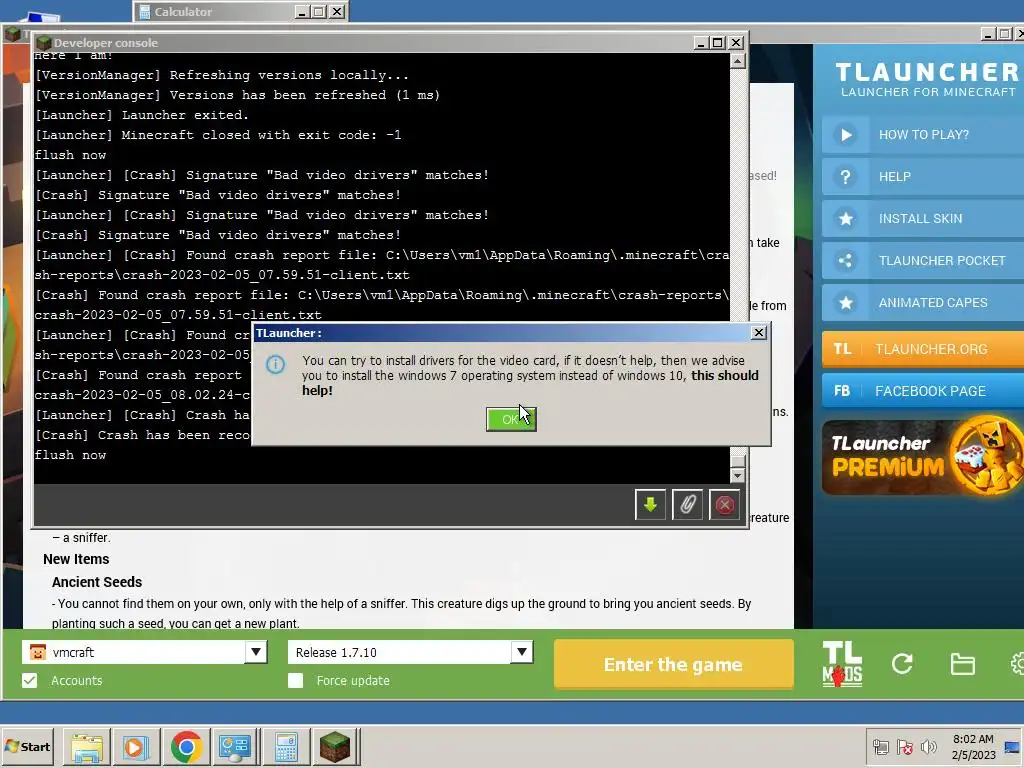
Task: Click the volume speaker tray icon
Action: (928, 746)
